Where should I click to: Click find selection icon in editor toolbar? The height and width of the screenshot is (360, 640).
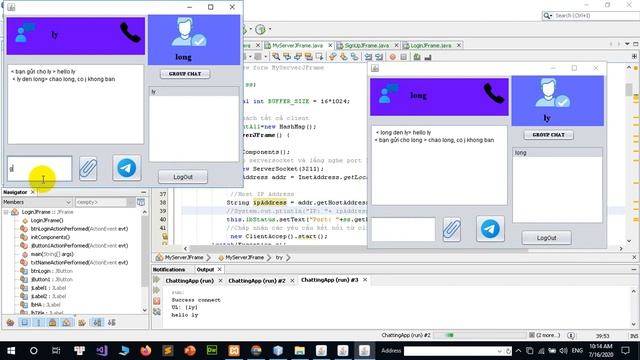(276, 56)
